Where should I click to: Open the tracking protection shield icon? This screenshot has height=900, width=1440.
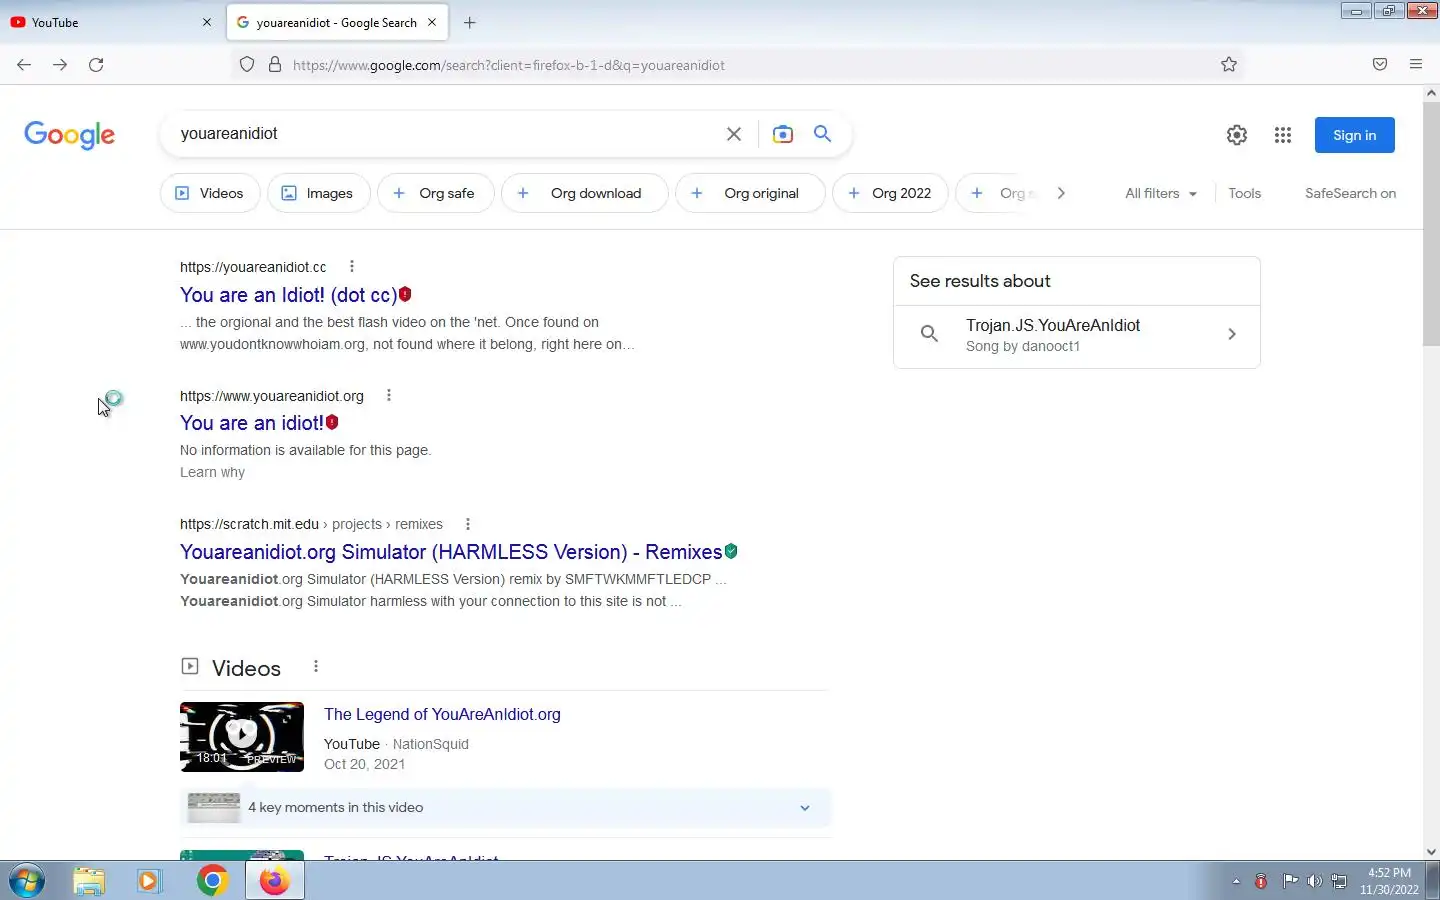[x=247, y=65]
